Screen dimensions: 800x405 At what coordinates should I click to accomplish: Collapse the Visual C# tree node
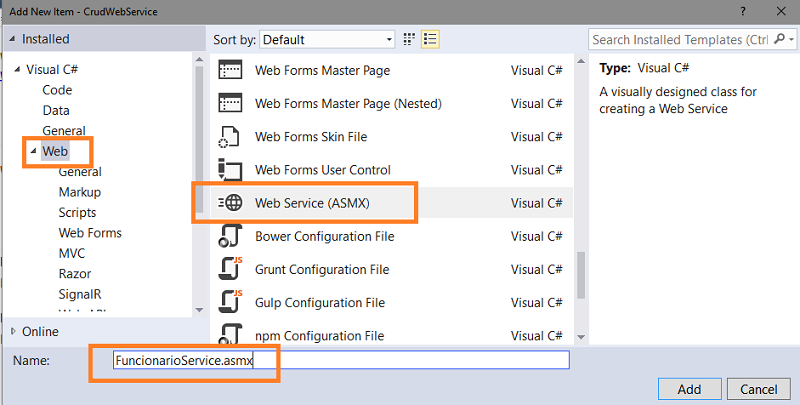[x=17, y=69]
